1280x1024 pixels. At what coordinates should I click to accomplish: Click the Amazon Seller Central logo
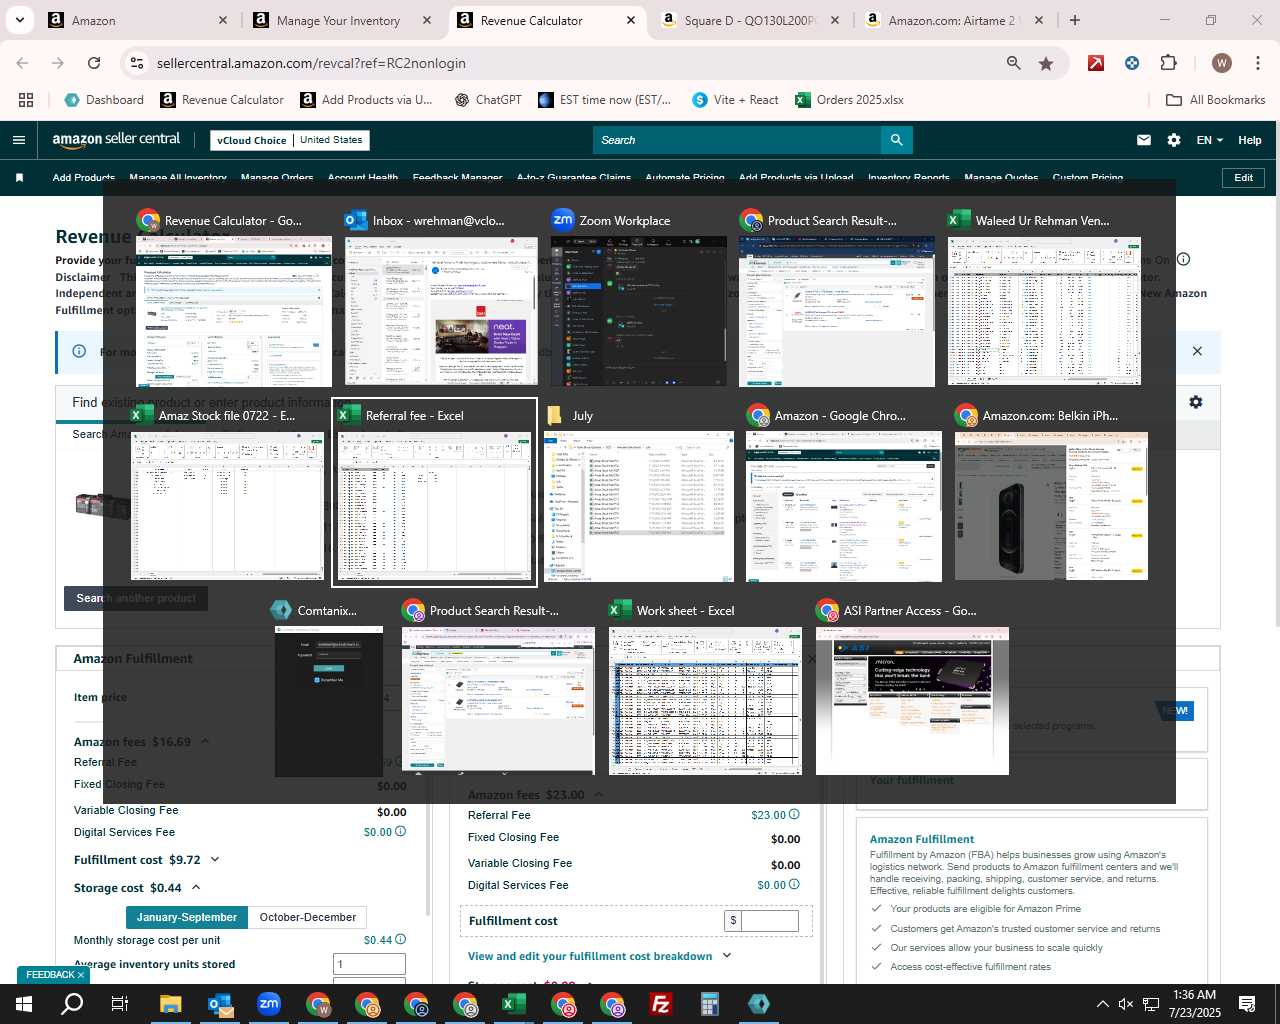point(116,140)
